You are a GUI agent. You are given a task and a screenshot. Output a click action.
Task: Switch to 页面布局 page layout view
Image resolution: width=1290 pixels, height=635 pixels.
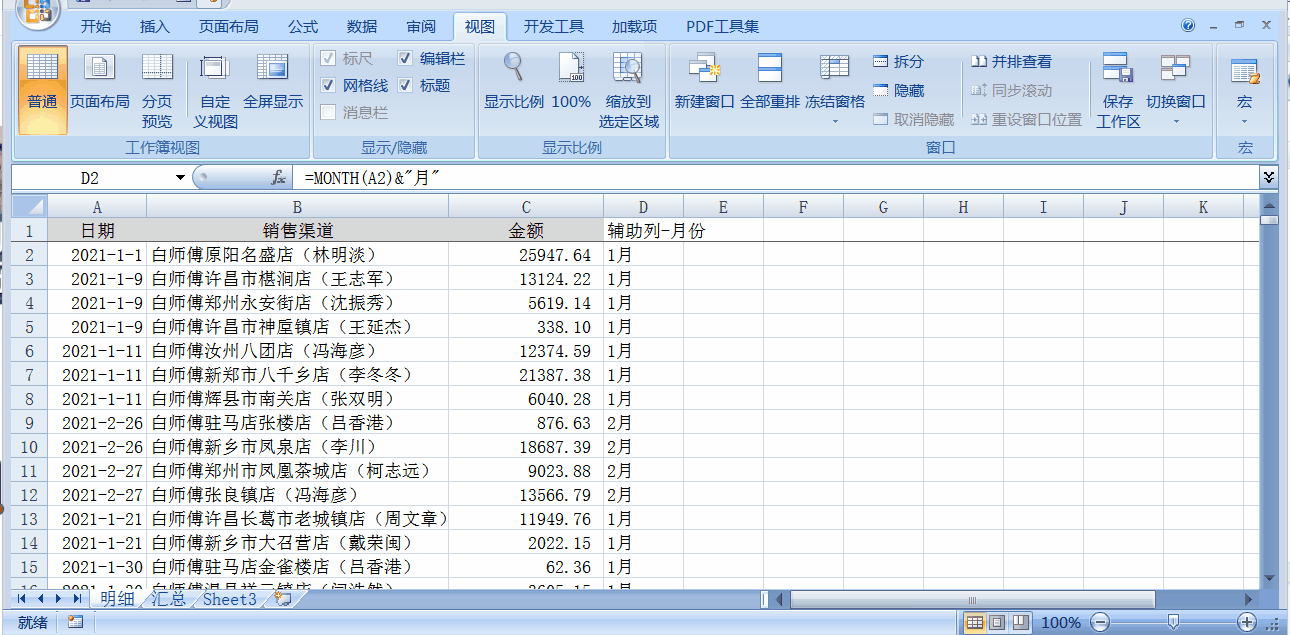[99, 68]
